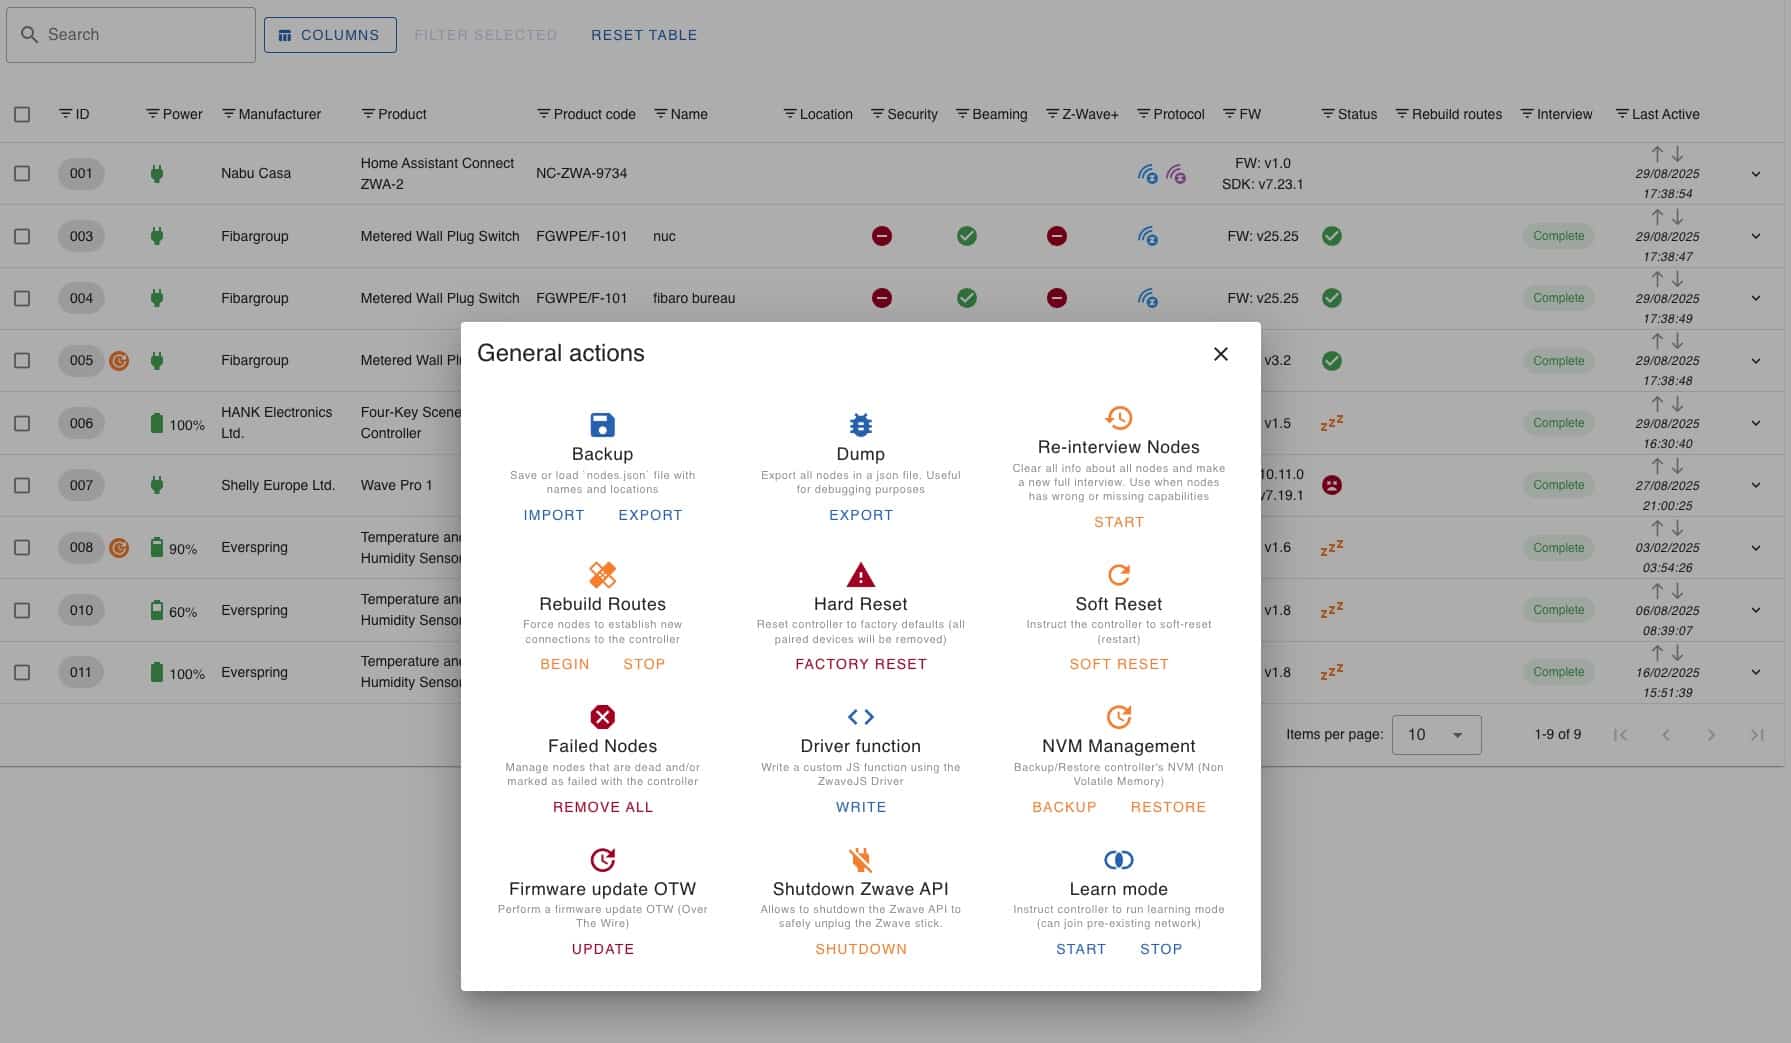The width and height of the screenshot is (1791, 1043).
Task: Check the checkbox for node 001
Action: [22, 173]
